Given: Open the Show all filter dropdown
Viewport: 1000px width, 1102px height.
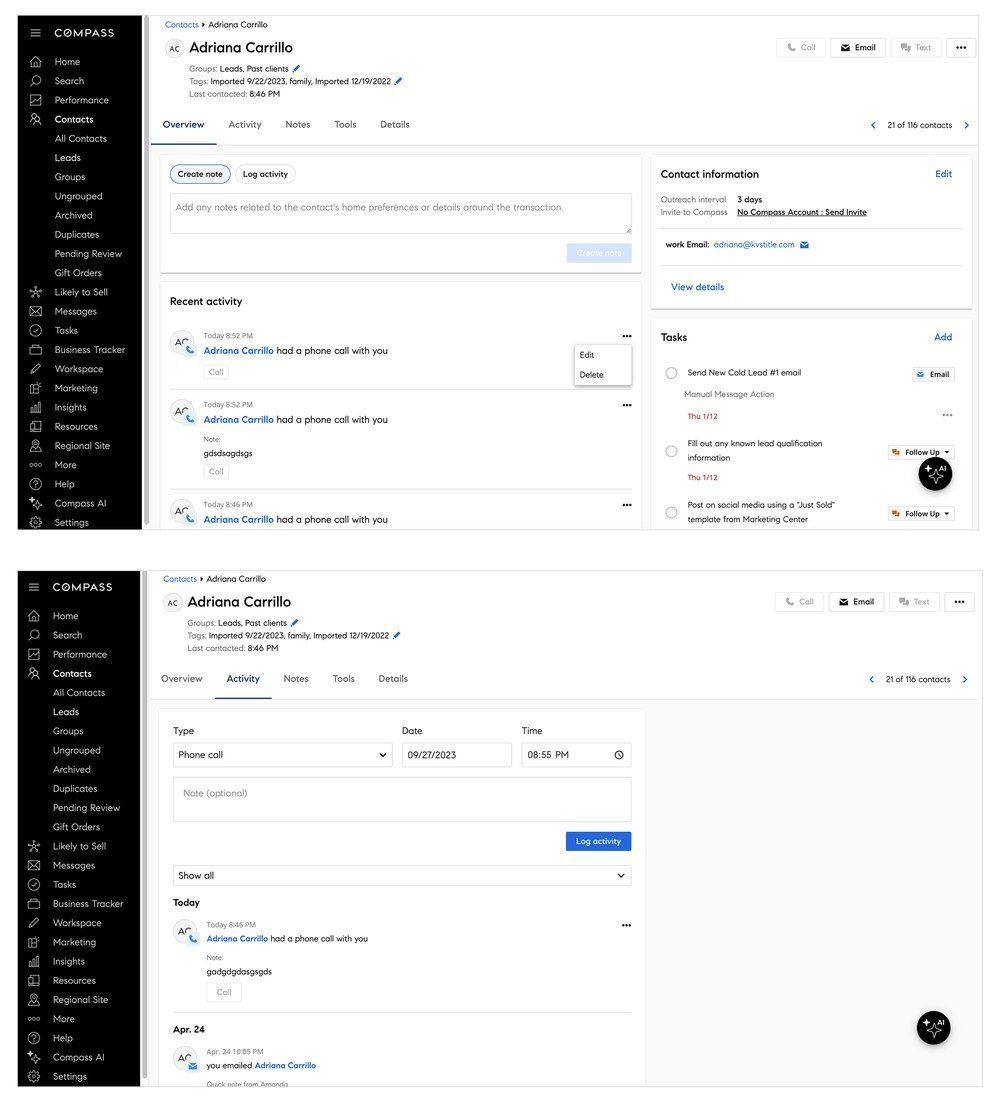Looking at the screenshot, I should pos(402,876).
